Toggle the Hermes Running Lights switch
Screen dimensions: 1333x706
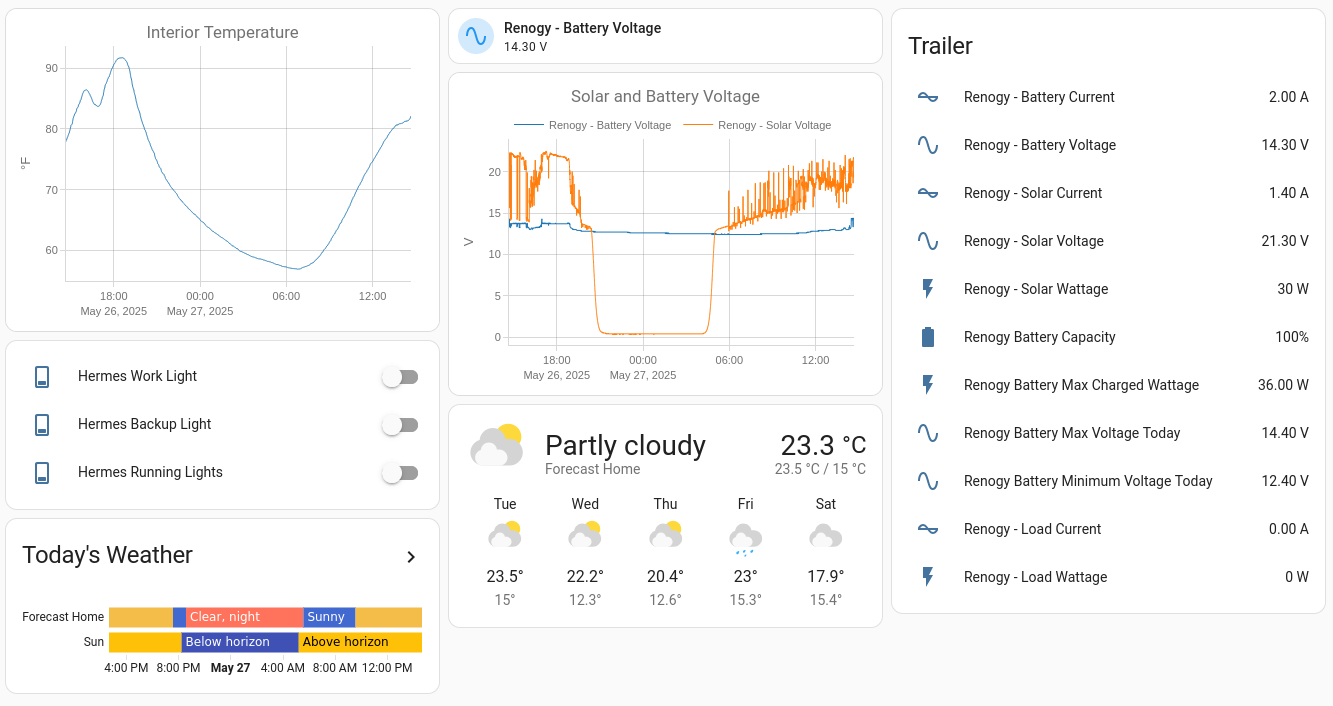(x=400, y=473)
